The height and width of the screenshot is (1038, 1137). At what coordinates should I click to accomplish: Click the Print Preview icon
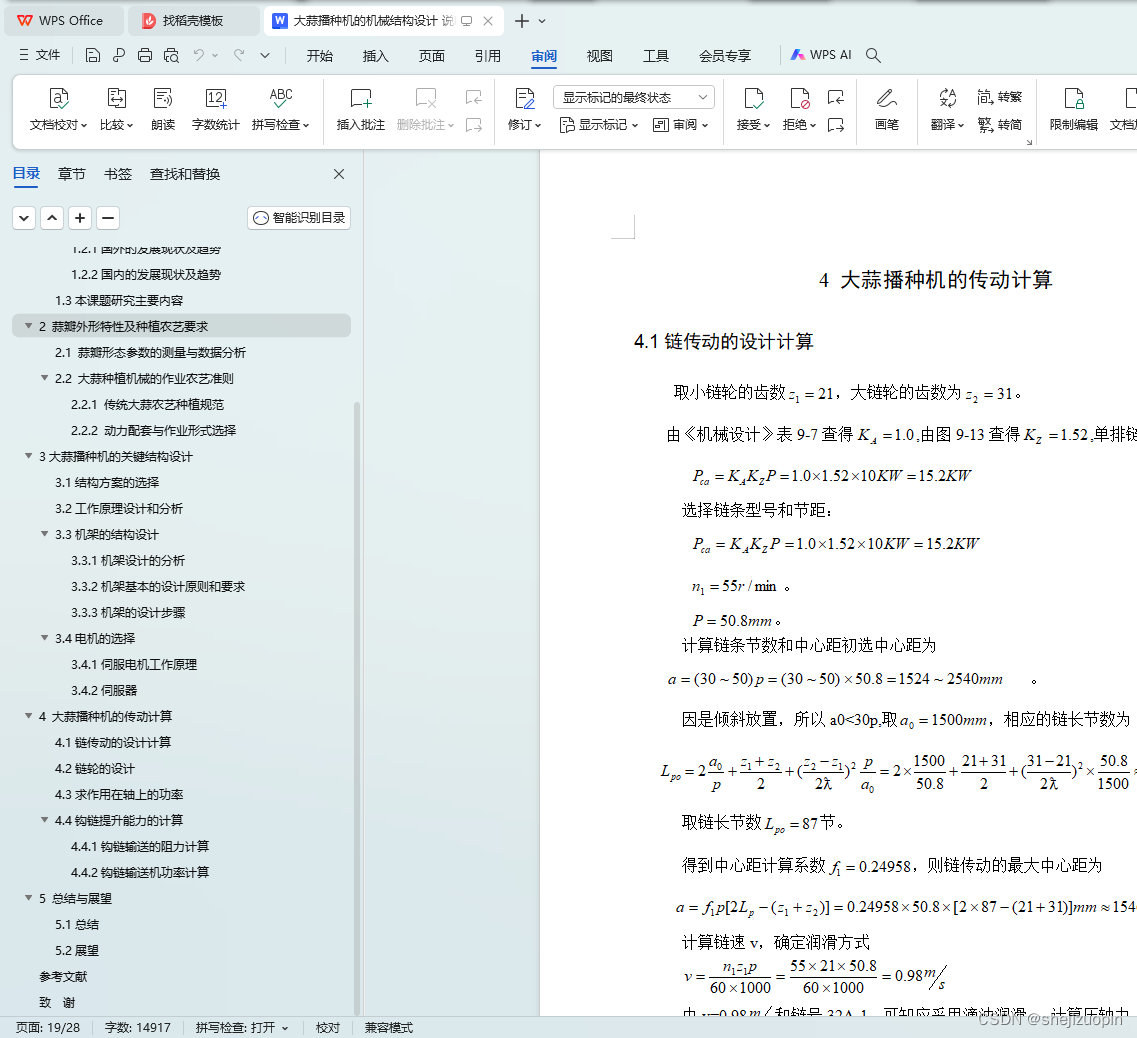coord(171,55)
